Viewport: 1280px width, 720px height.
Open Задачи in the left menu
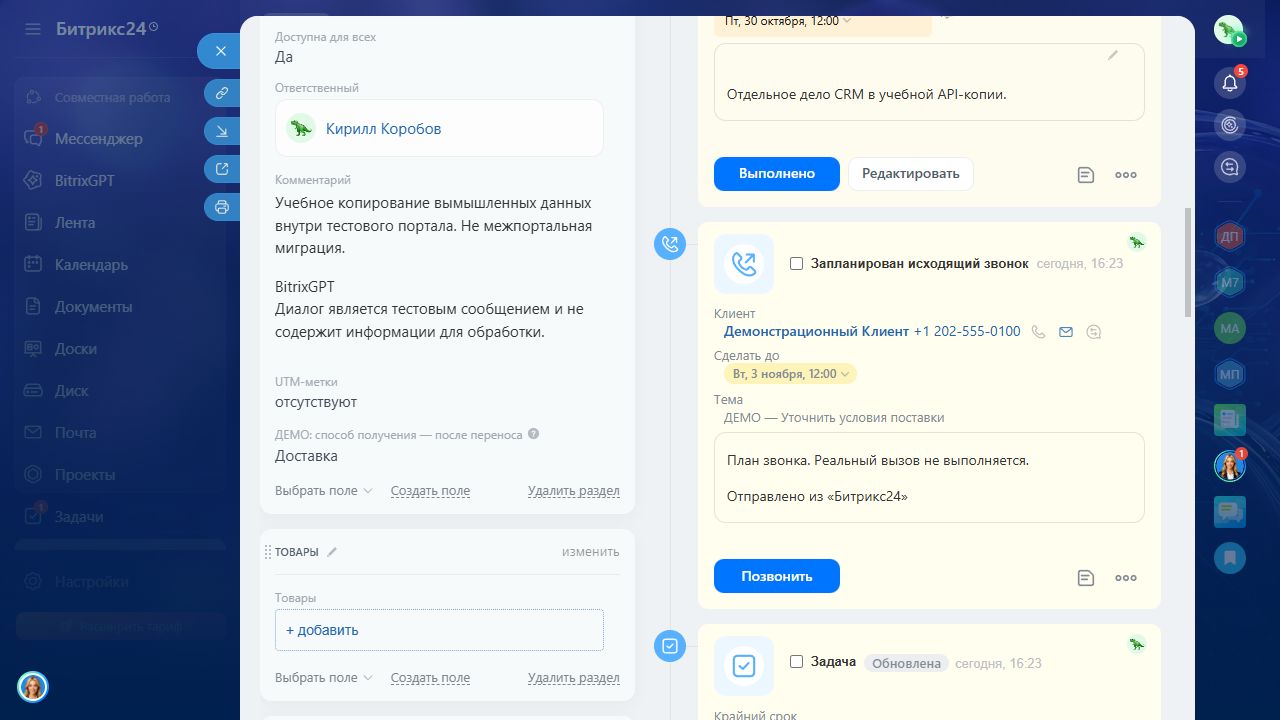point(79,517)
